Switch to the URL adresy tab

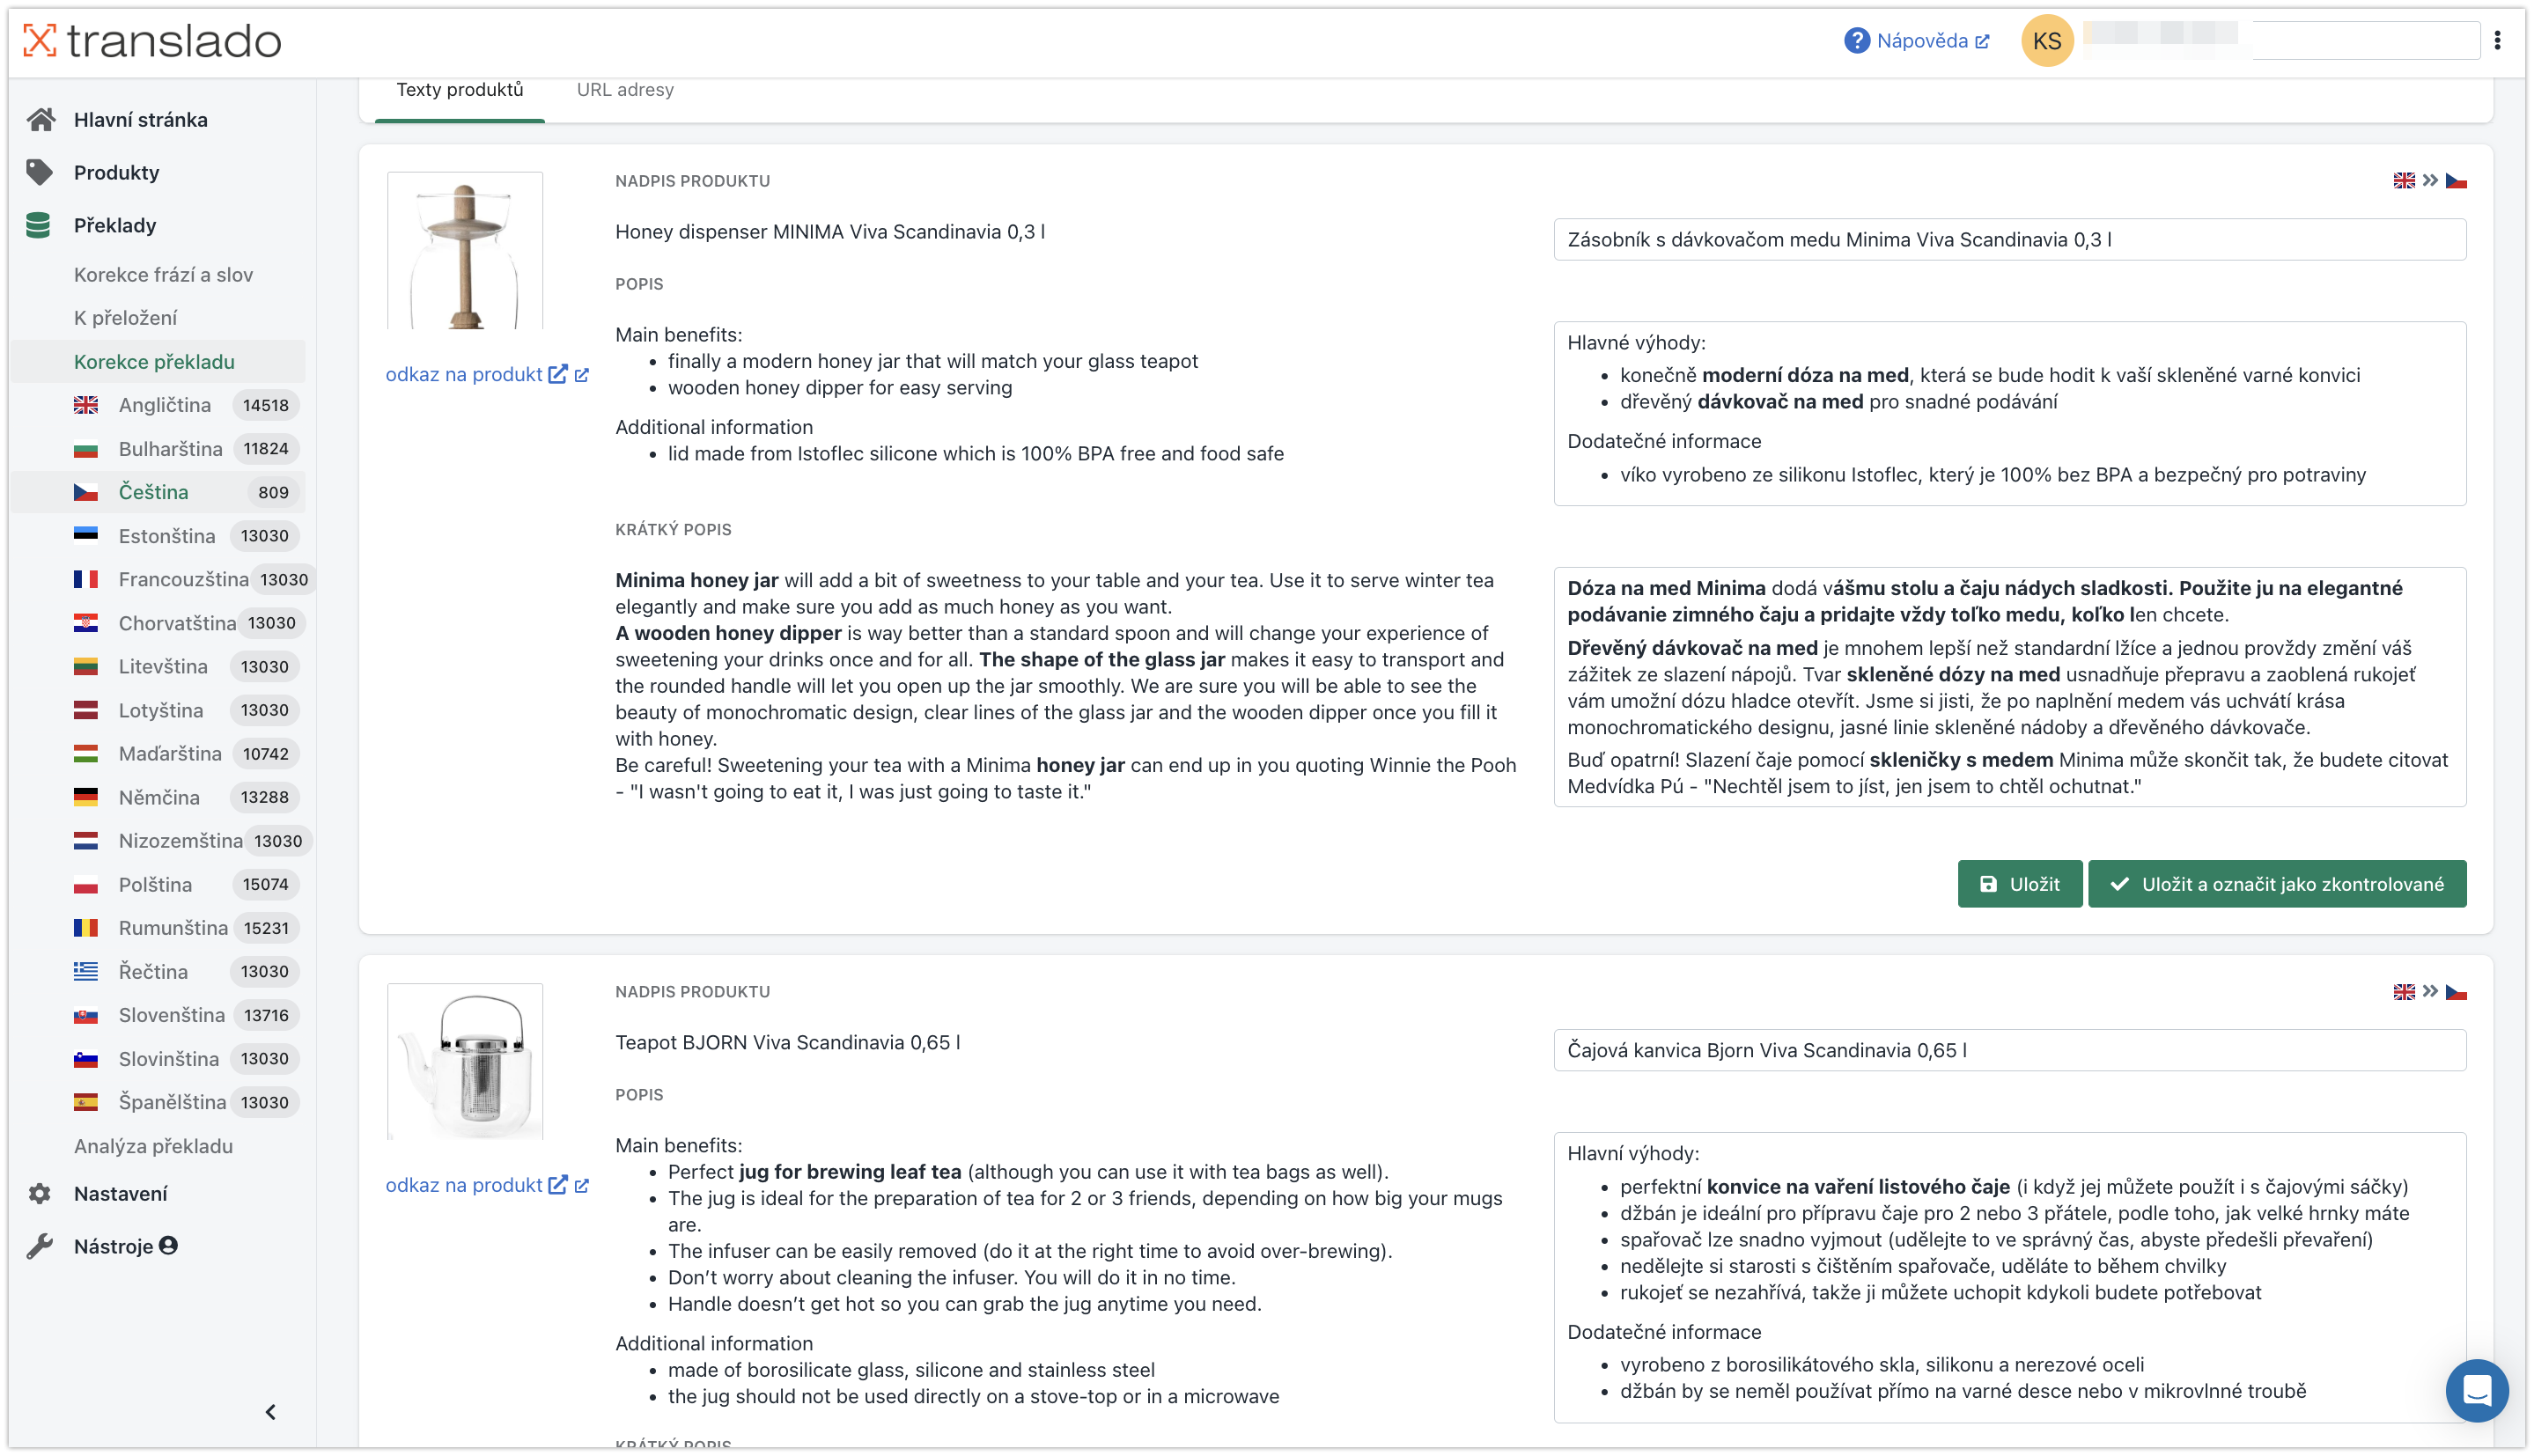point(625,90)
